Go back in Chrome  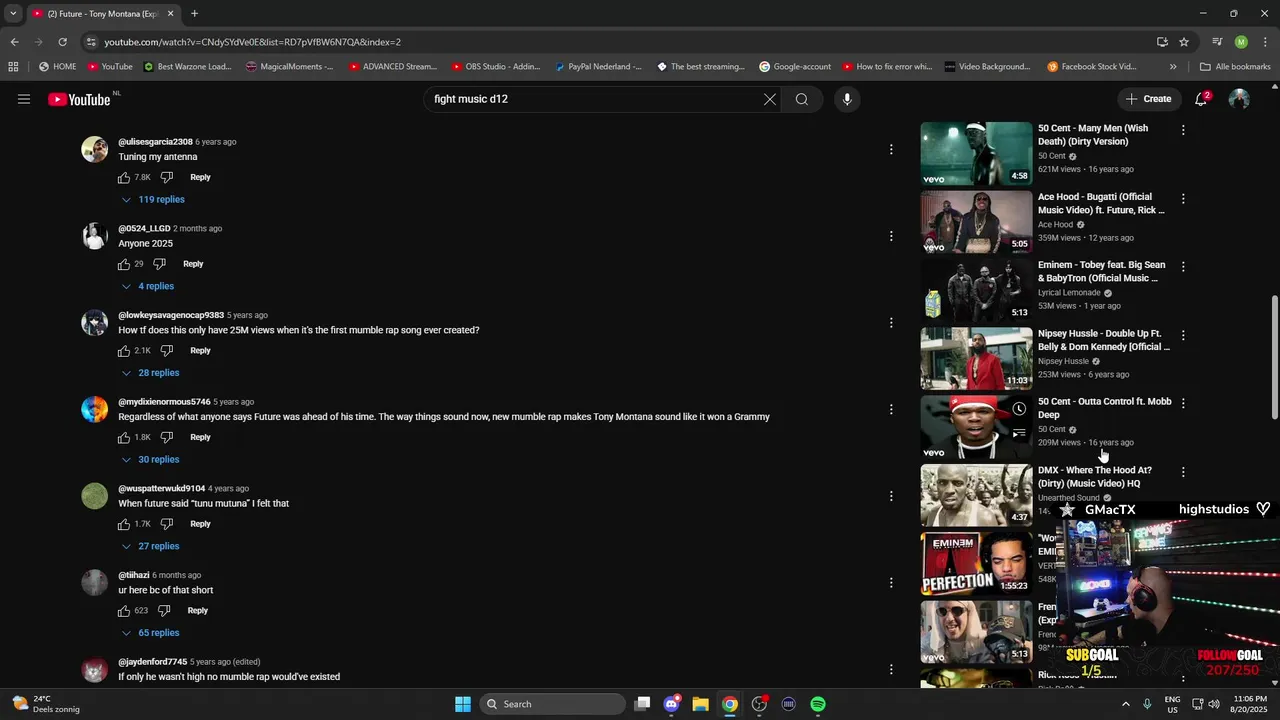[x=14, y=42]
